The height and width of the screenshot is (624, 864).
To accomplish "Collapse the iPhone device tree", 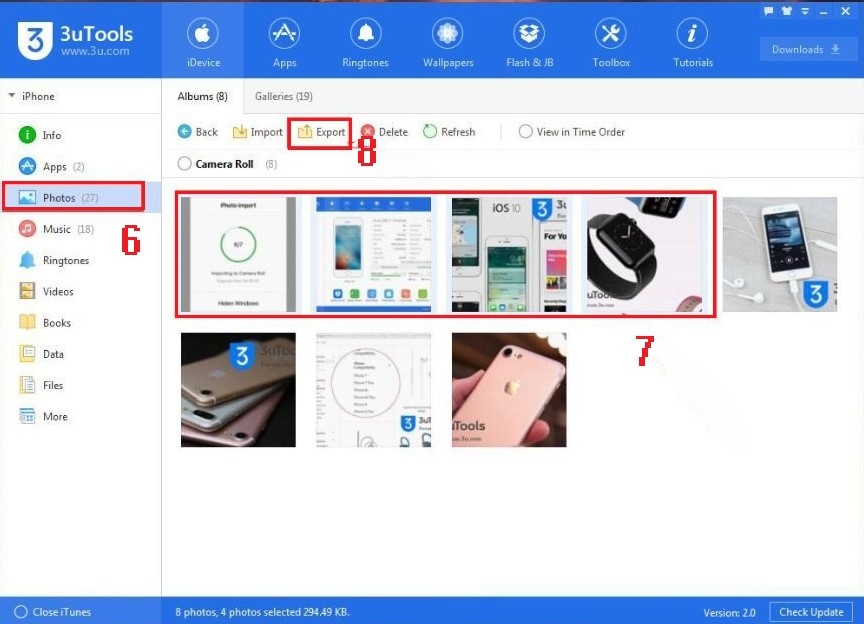I will (12, 97).
